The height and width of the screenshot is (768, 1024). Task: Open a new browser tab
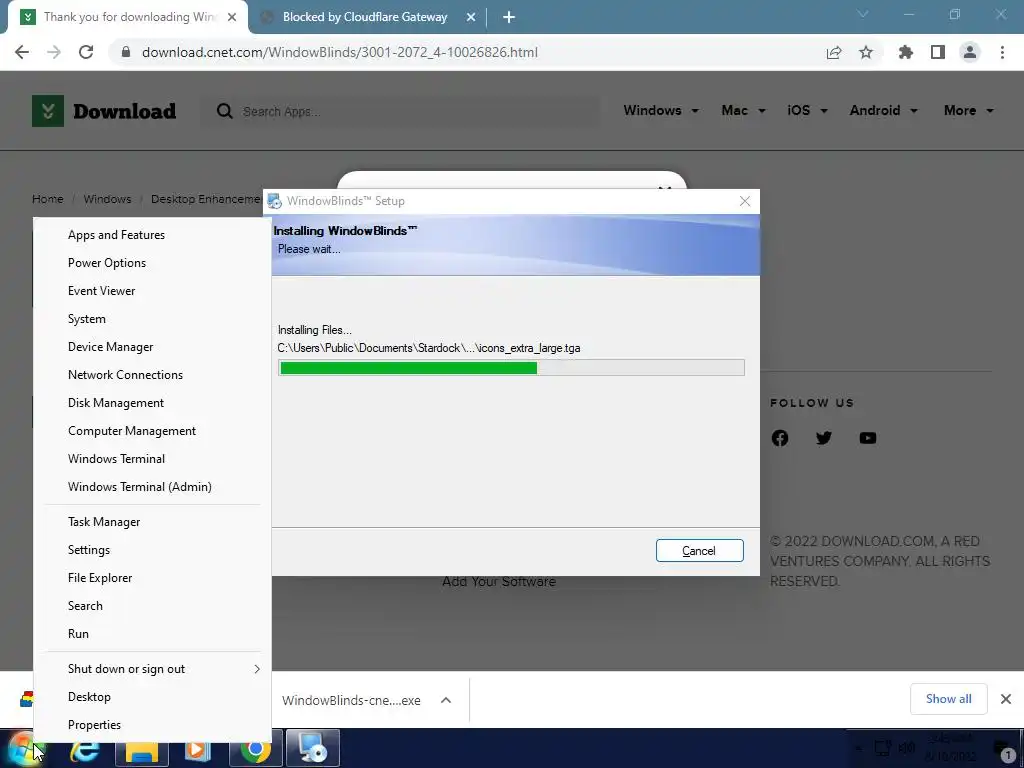pos(509,17)
